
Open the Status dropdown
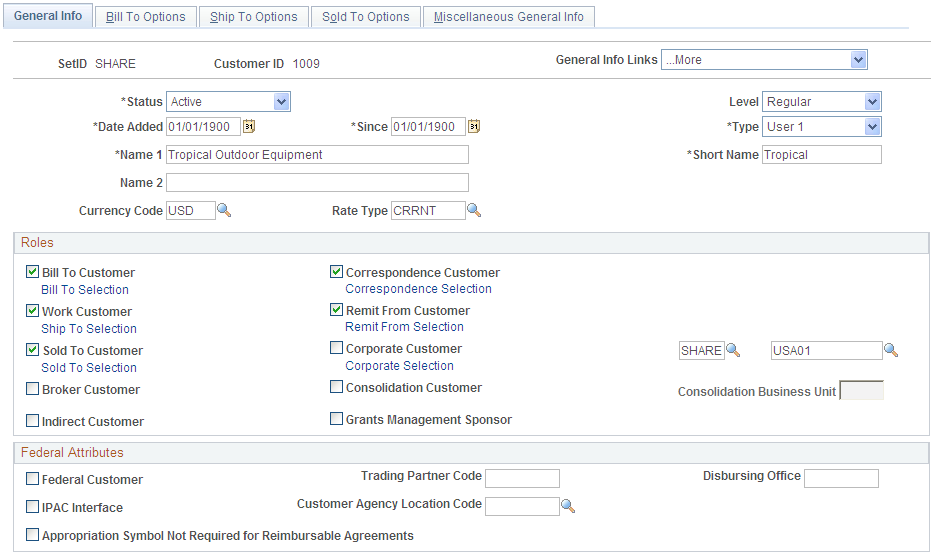[228, 102]
